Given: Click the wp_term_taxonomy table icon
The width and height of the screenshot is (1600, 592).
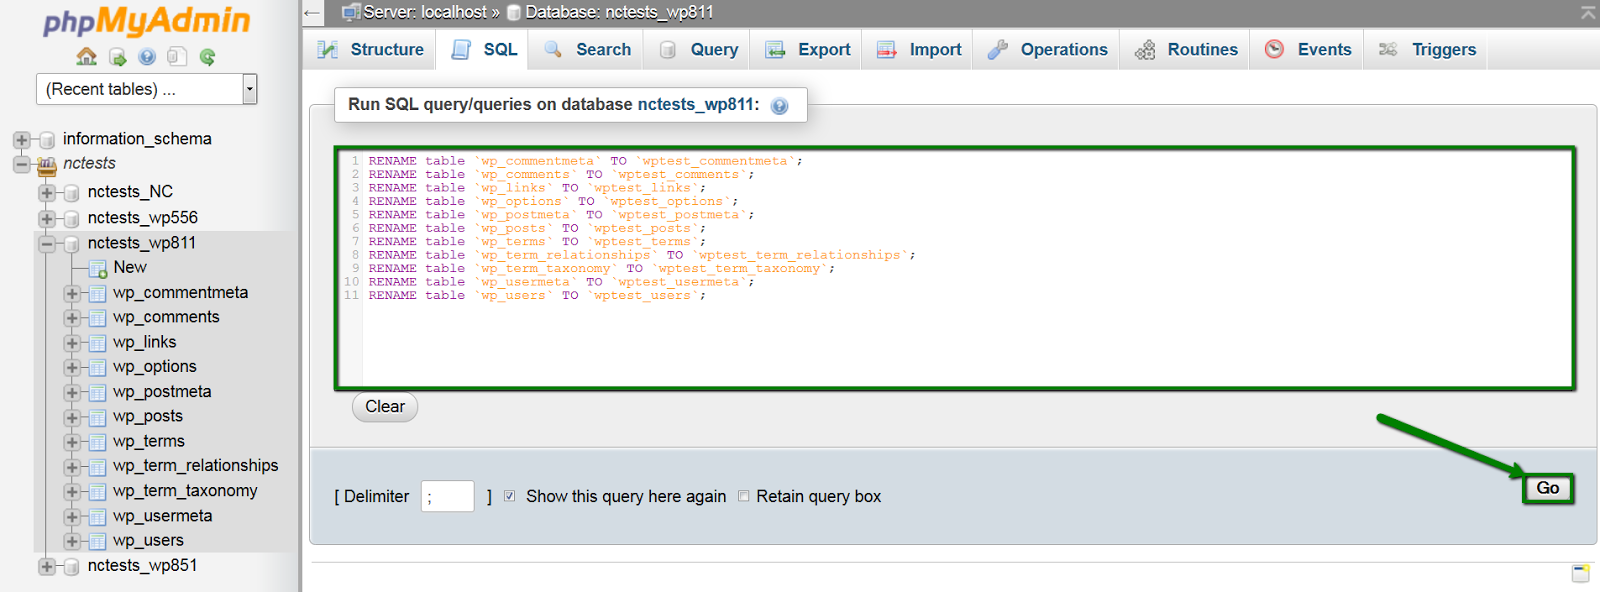Looking at the screenshot, I should 97,492.
